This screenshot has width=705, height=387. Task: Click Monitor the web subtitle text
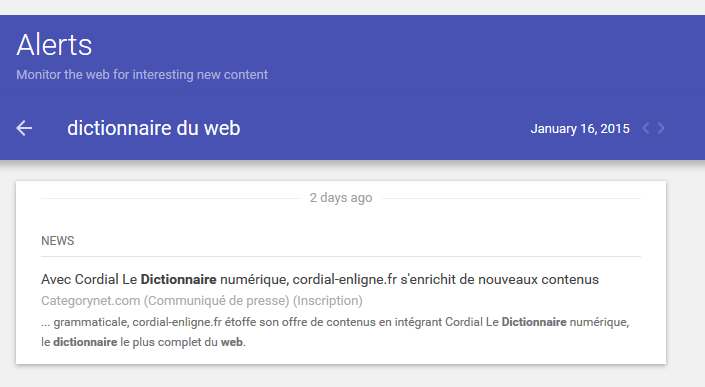(142, 74)
